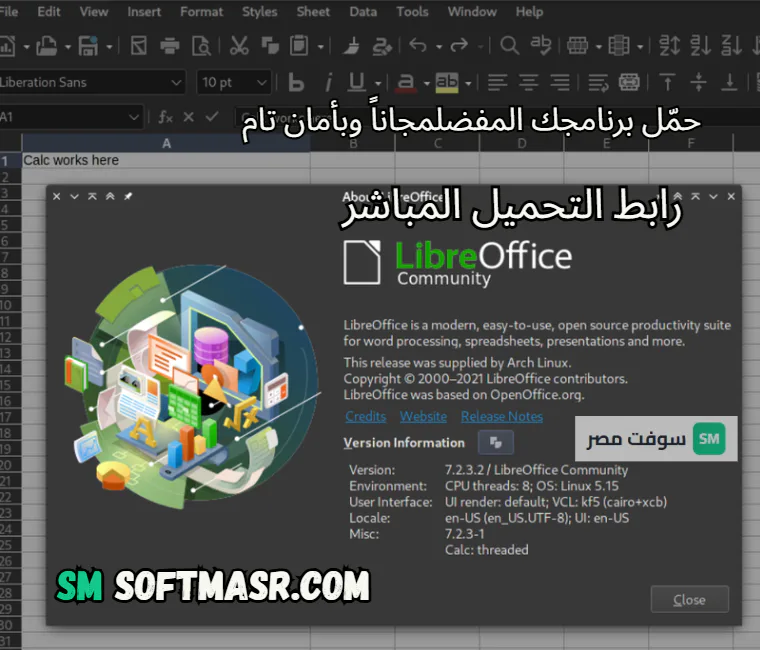Open the Liberation Sans font dropdown

coord(176,83)
